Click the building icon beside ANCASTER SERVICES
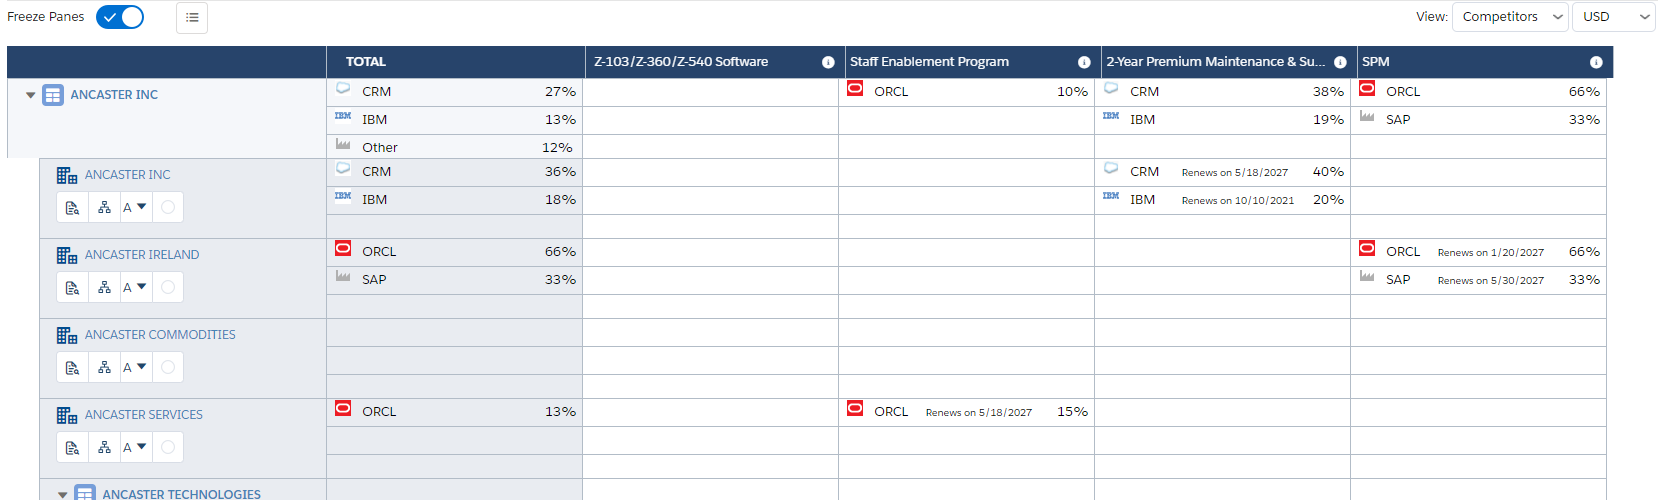 67,415
